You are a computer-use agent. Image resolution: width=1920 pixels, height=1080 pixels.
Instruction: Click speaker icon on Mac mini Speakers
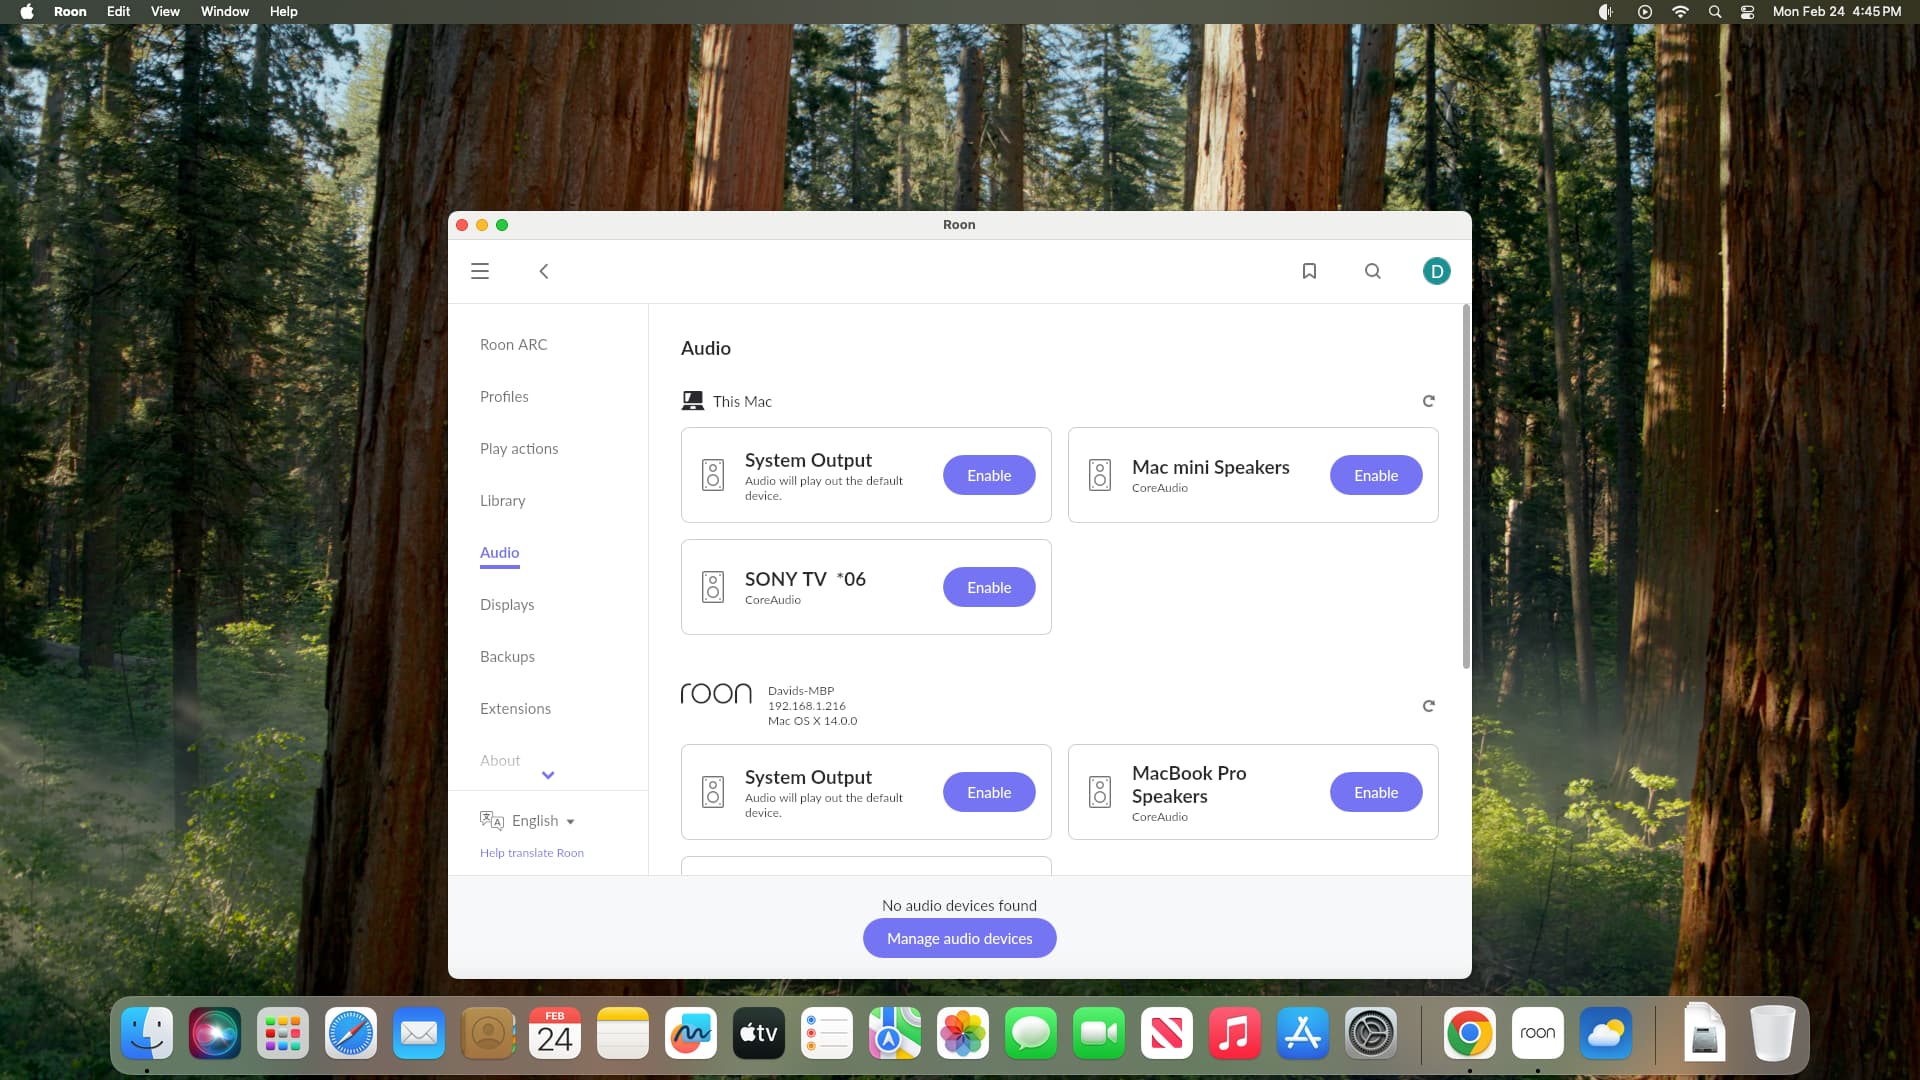pos(1100,475)
